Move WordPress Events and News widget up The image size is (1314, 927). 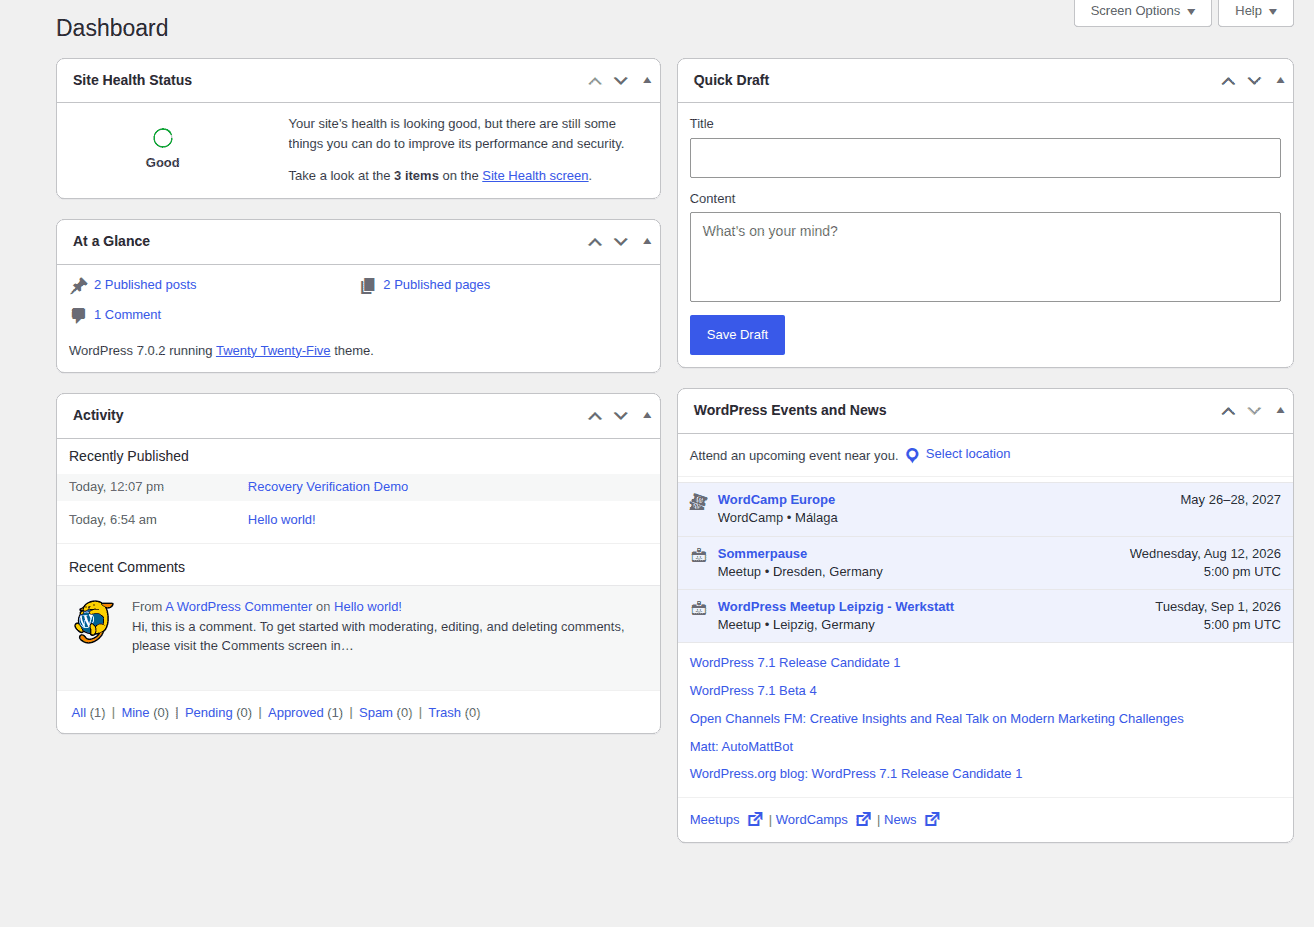coord(1228,411)
